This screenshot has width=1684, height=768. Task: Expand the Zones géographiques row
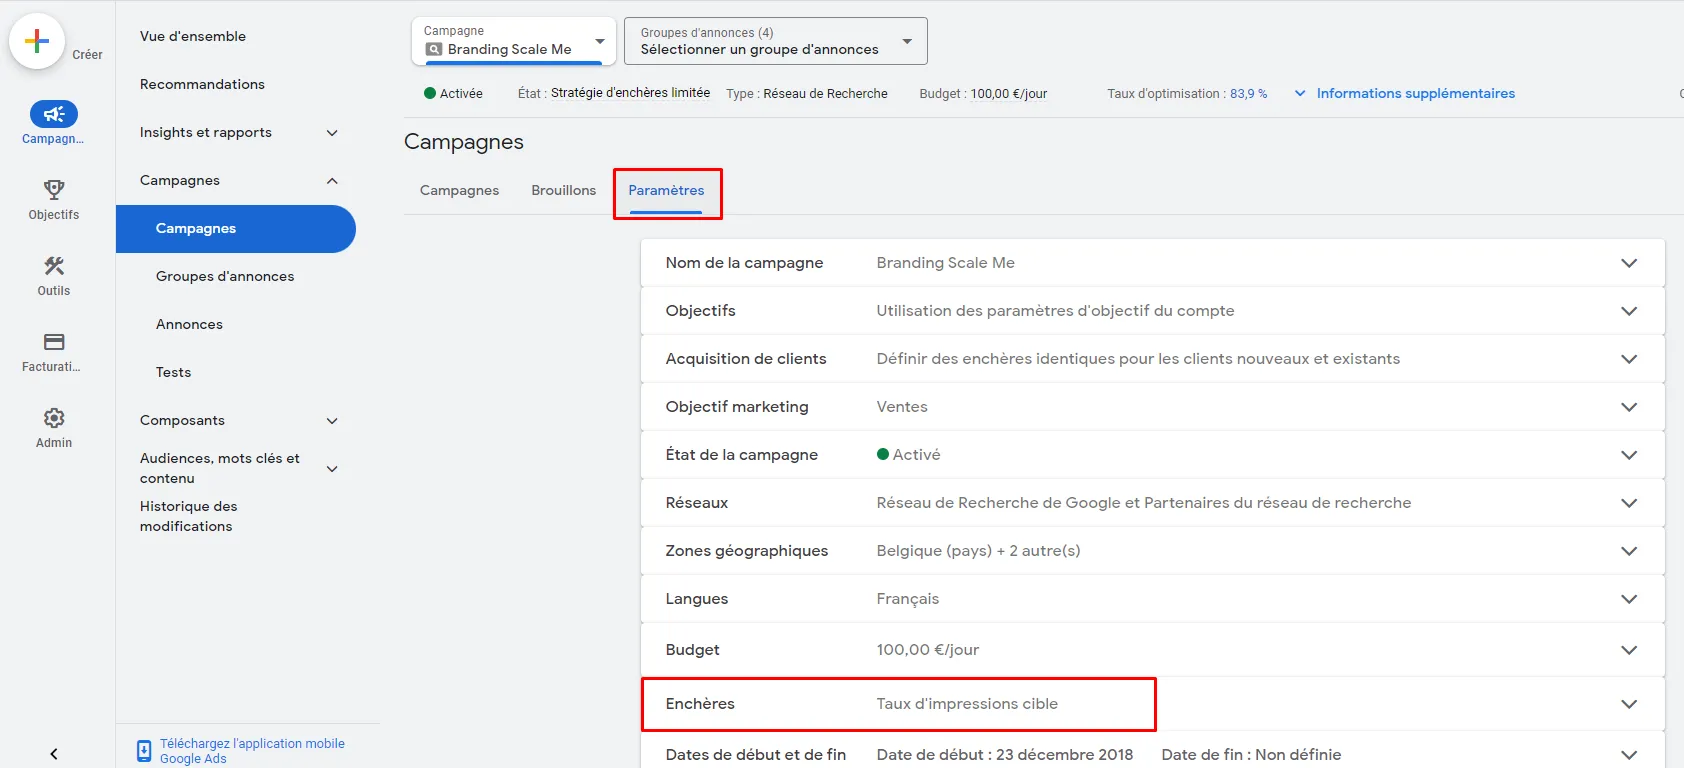pyautogui.click(x=1629, y=551)
